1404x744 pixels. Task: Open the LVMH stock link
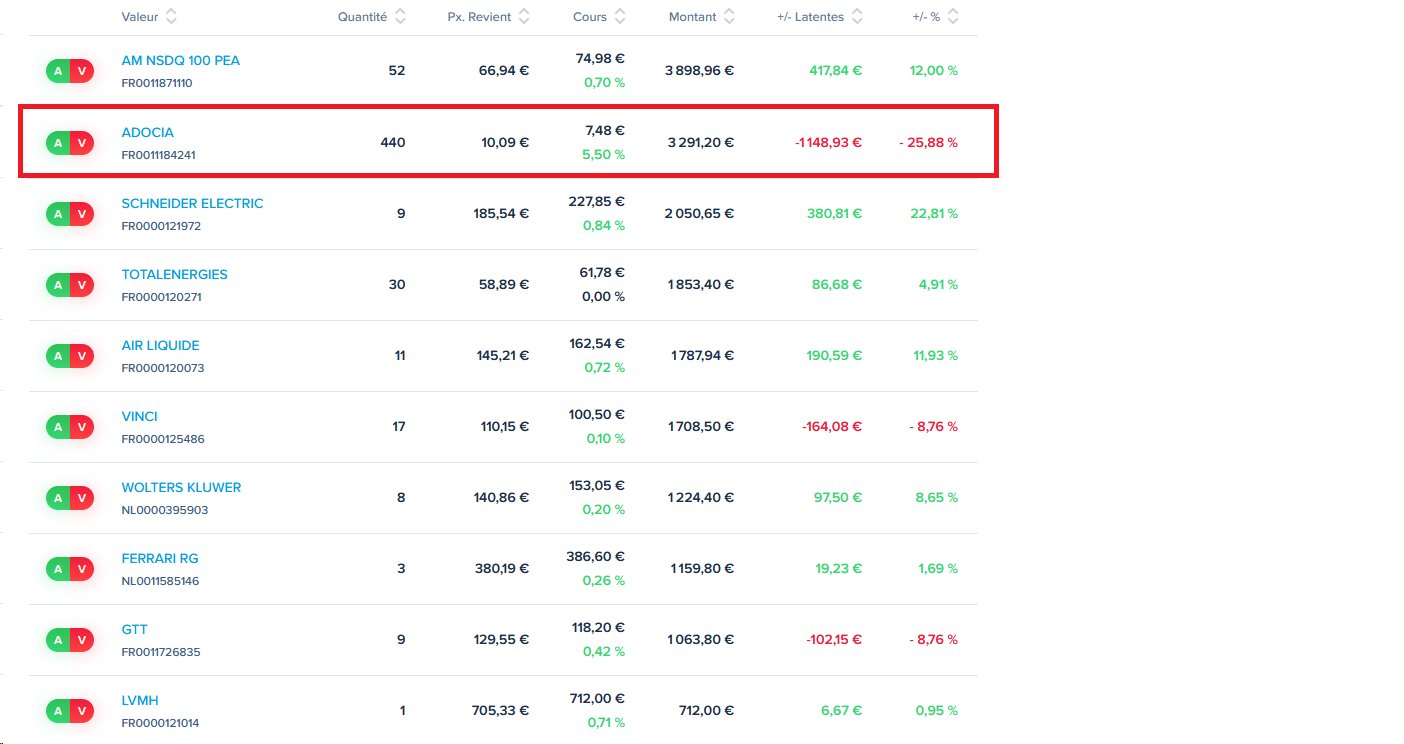[139, 700]
